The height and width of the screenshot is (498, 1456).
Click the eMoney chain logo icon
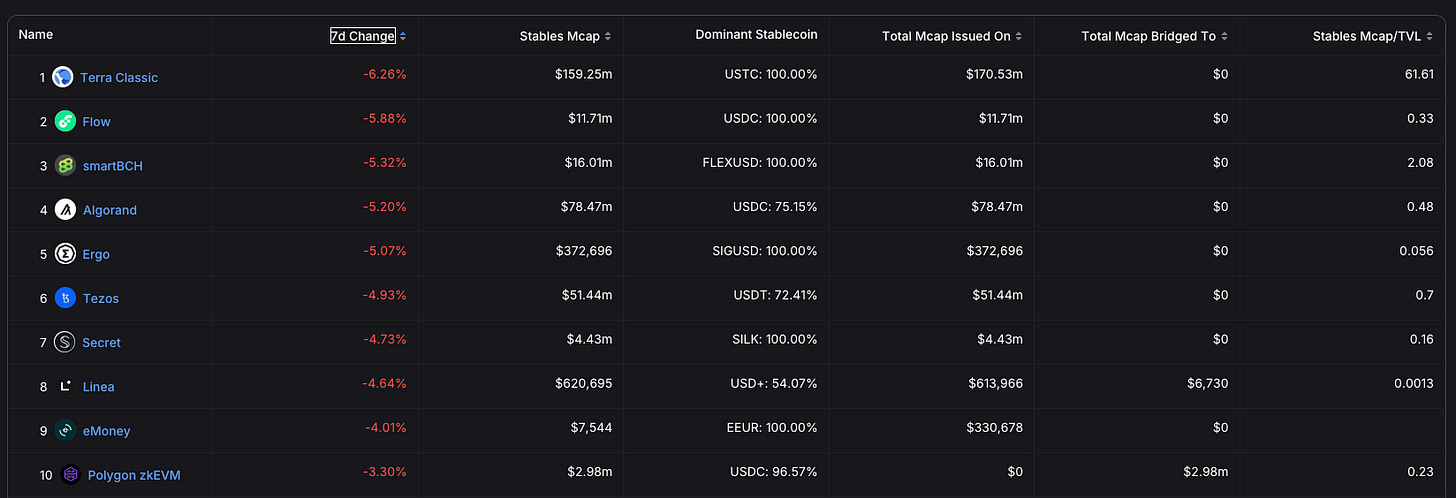click(65, 431)
